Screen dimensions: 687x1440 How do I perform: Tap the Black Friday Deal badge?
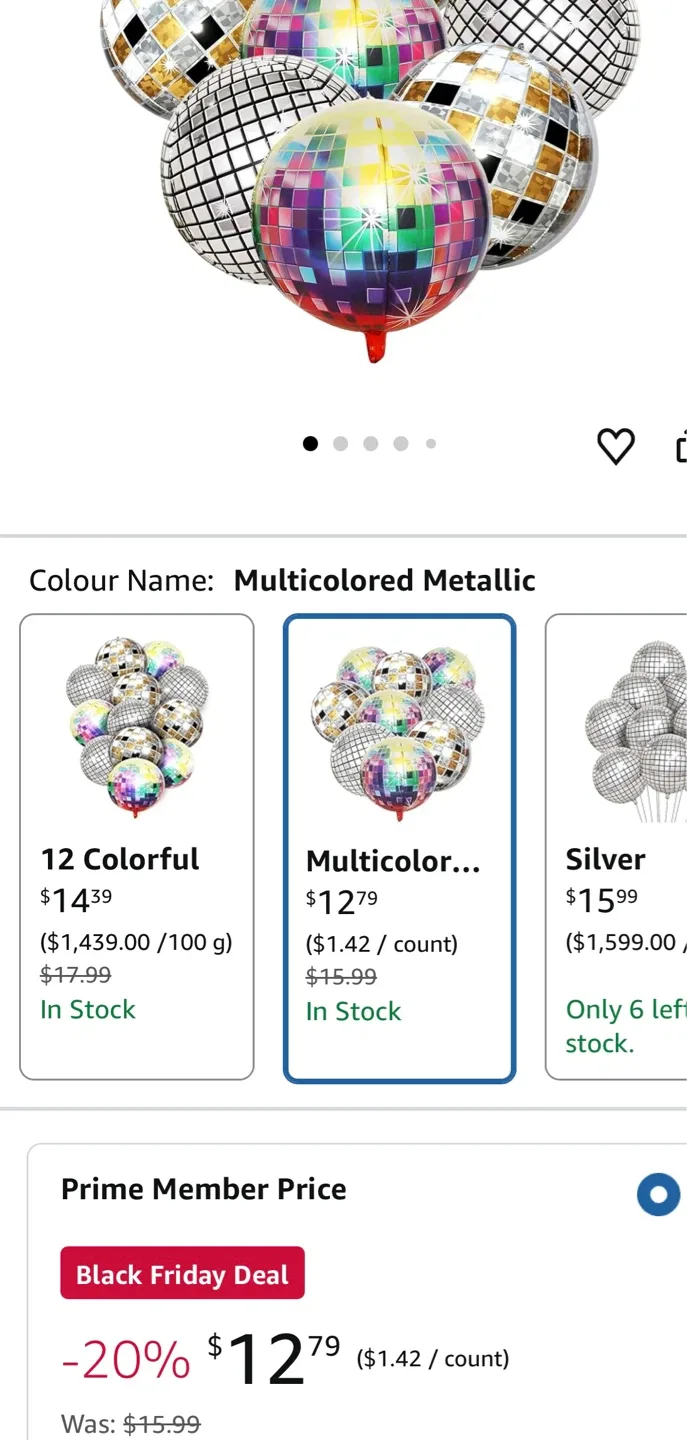pyautogui.click(x=182, y=1272)
